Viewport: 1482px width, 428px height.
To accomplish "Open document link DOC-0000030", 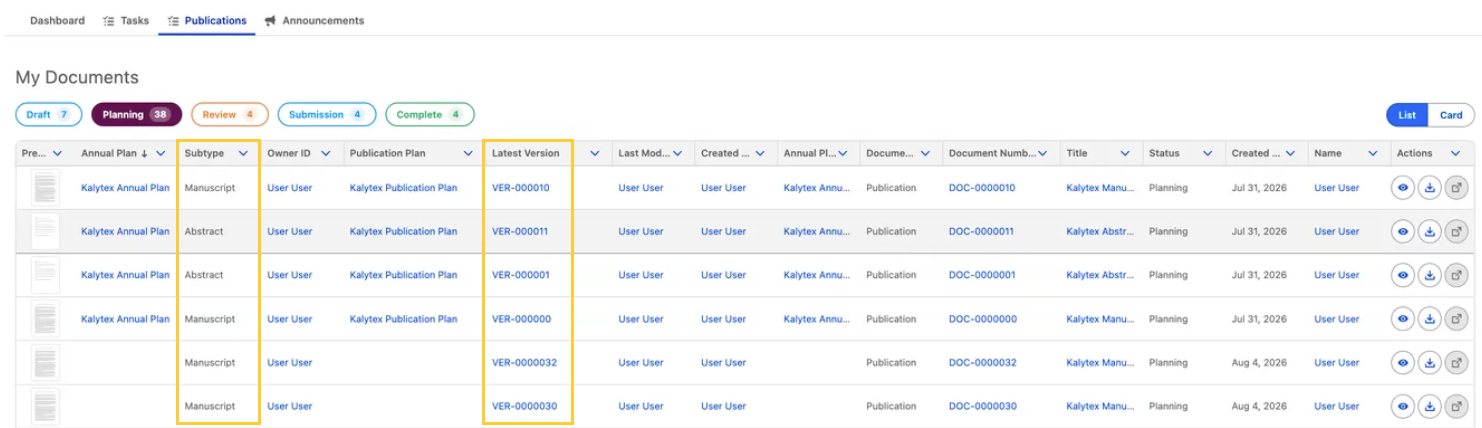I will tap(982, 406).
